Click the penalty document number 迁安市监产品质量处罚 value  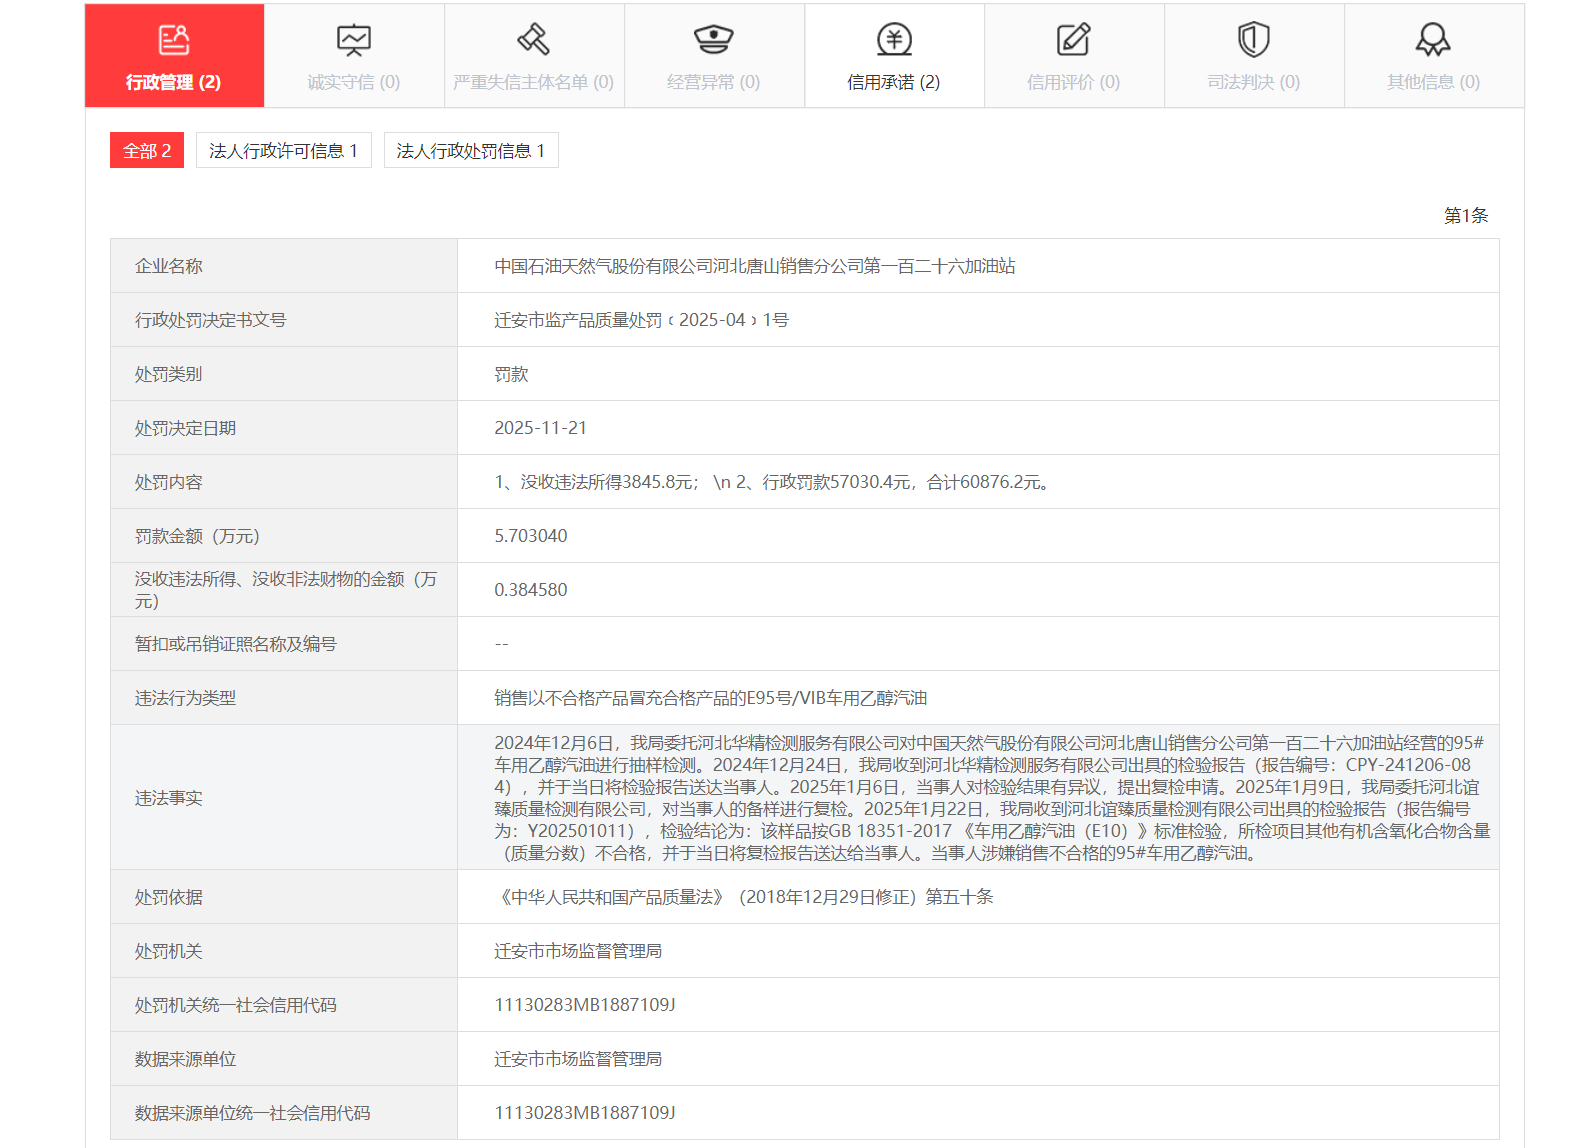click(641, 320)
